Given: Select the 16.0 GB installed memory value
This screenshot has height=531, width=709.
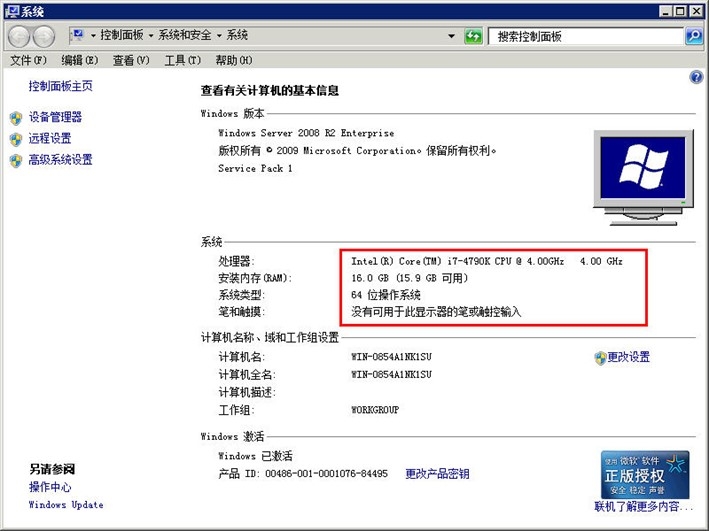Looking at the screenshot, I should click(410, 278).
